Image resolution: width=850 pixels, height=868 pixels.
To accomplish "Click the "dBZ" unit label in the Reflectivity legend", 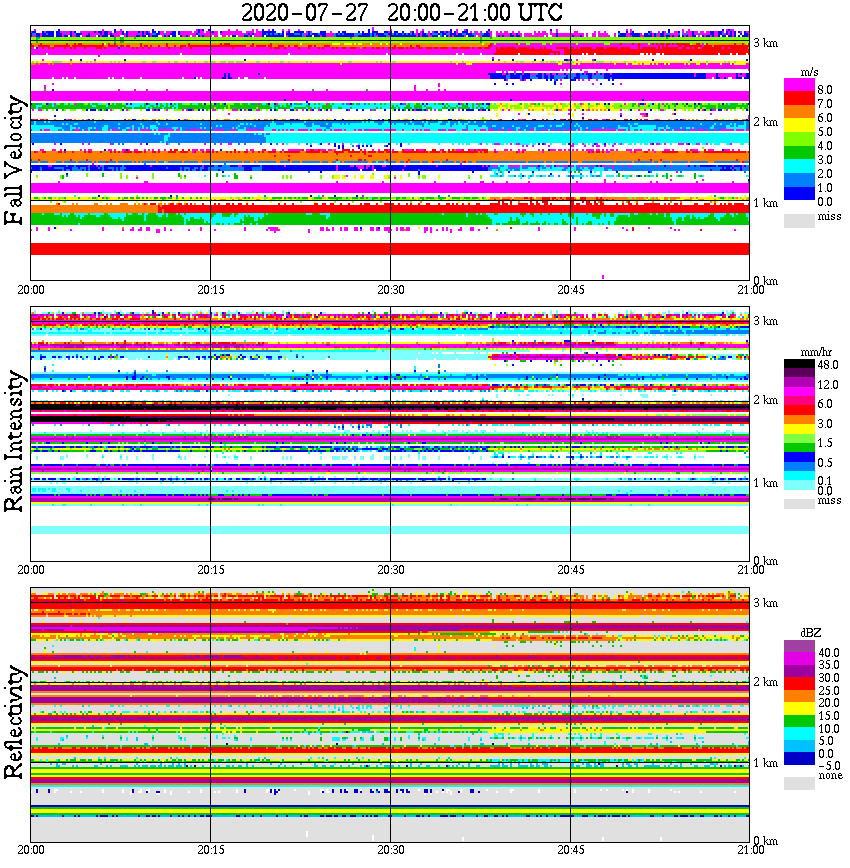I will click(811, 632).
